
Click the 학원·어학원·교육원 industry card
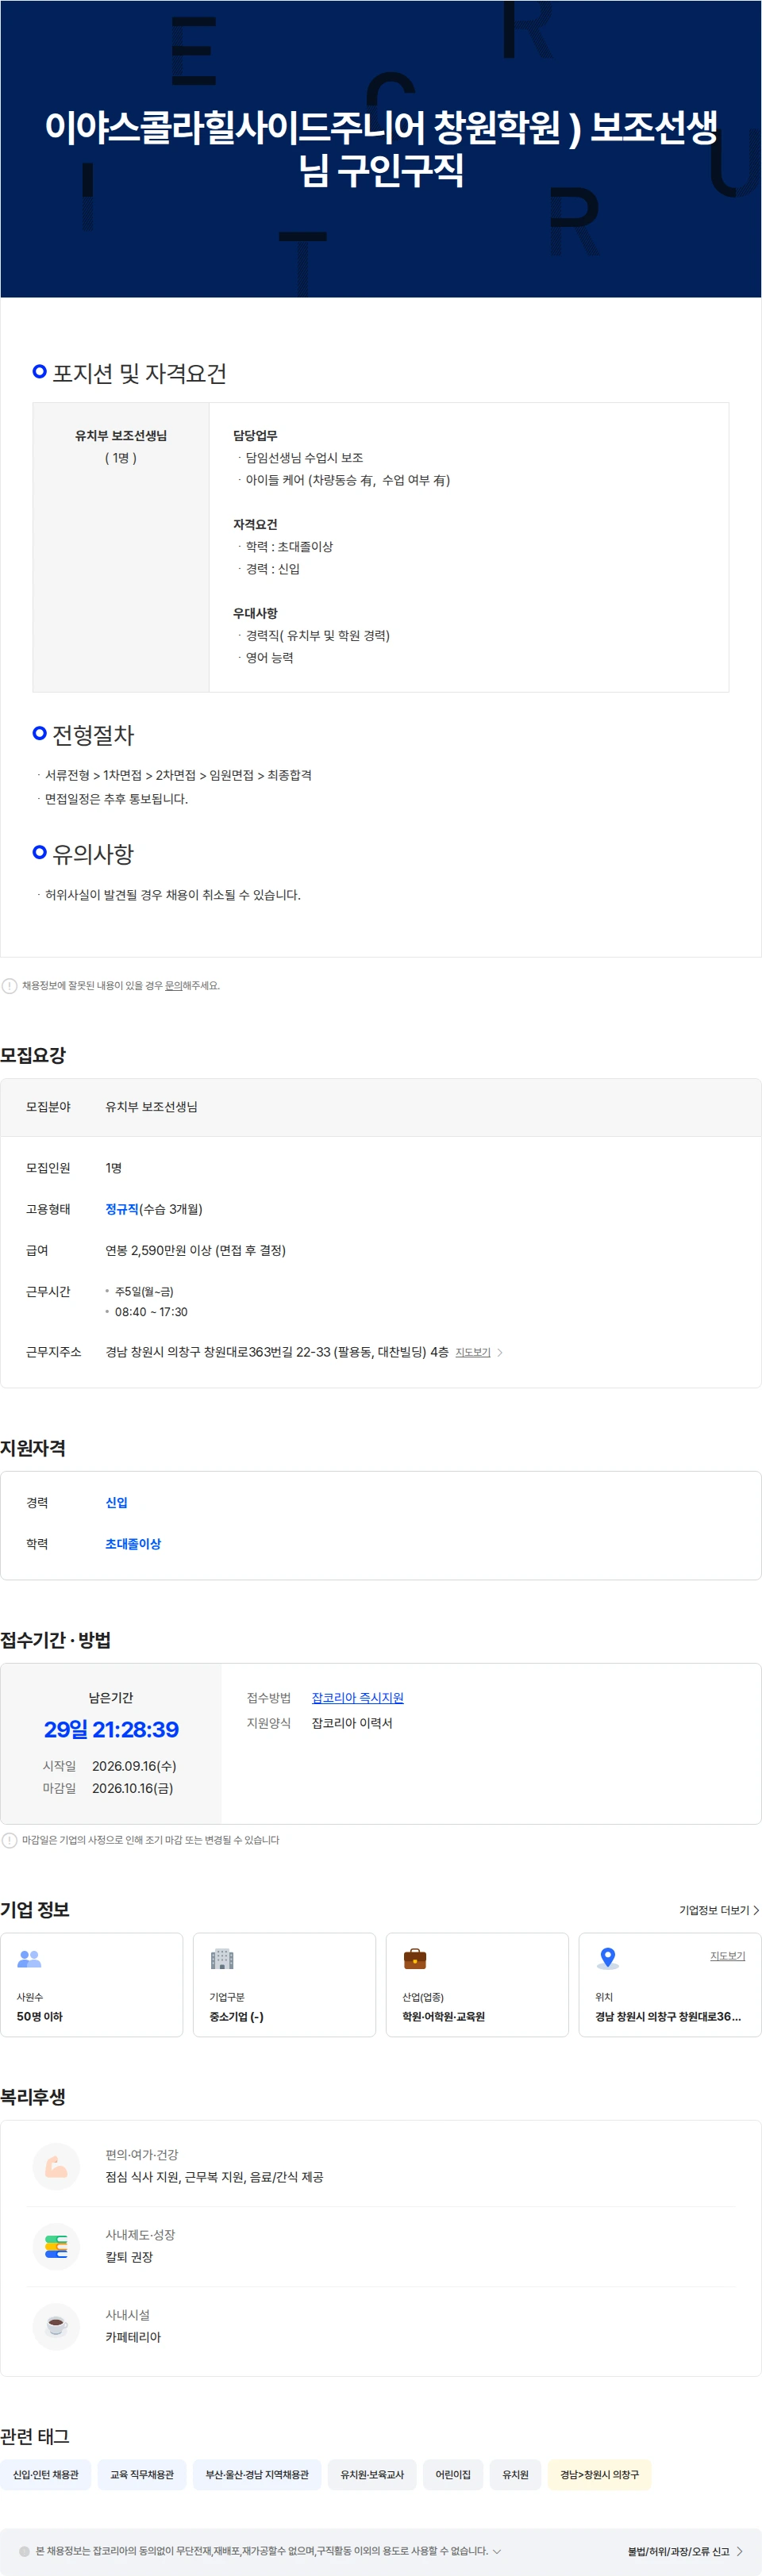coord(477,1985)
